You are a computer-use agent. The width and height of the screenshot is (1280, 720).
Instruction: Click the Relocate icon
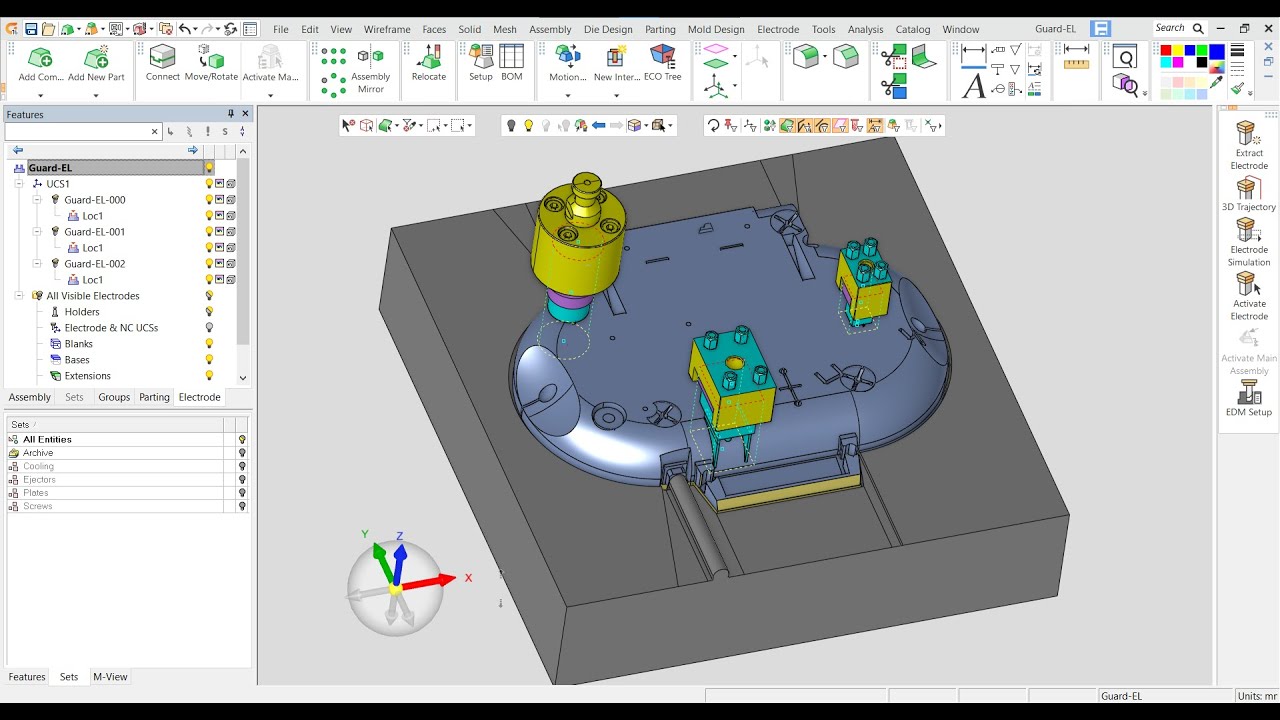coord(429,58)
